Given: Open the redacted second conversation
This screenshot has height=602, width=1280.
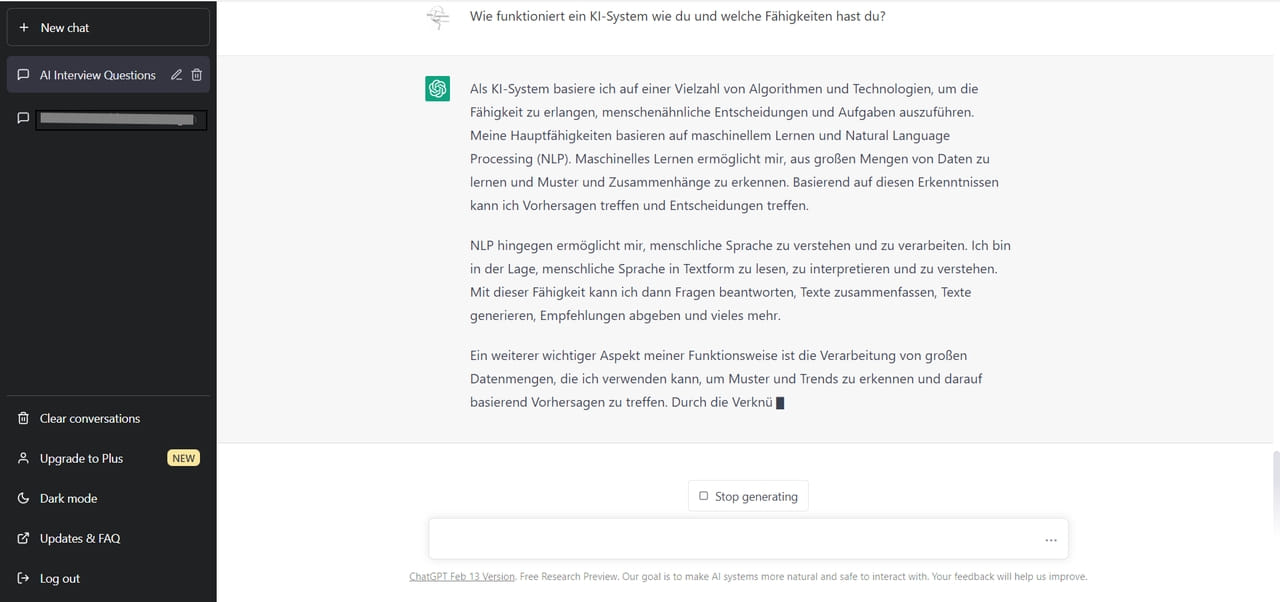Looking at the screenshot, I should (x=108, y=119).
